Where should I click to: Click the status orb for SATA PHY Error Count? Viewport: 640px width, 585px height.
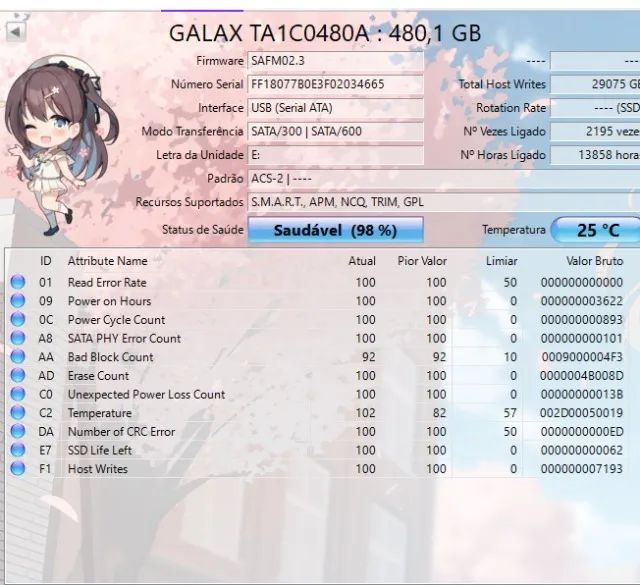[18, 338]
